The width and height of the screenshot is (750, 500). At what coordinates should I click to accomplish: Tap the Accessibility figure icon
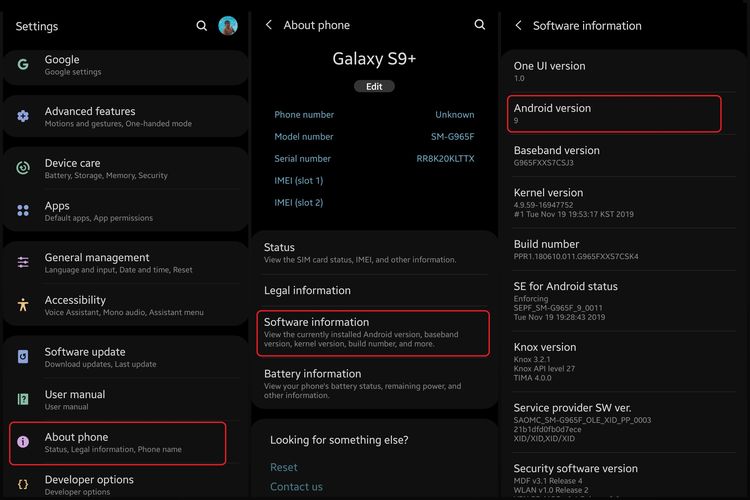(23, 305)
